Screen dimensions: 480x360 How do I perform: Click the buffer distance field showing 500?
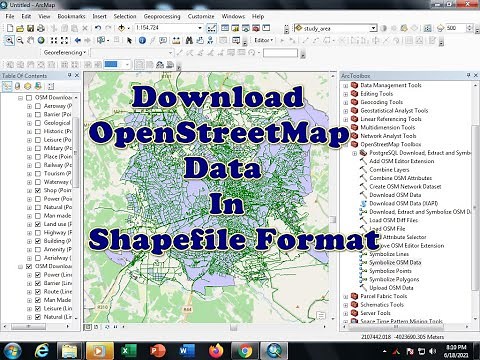[456, 28]
